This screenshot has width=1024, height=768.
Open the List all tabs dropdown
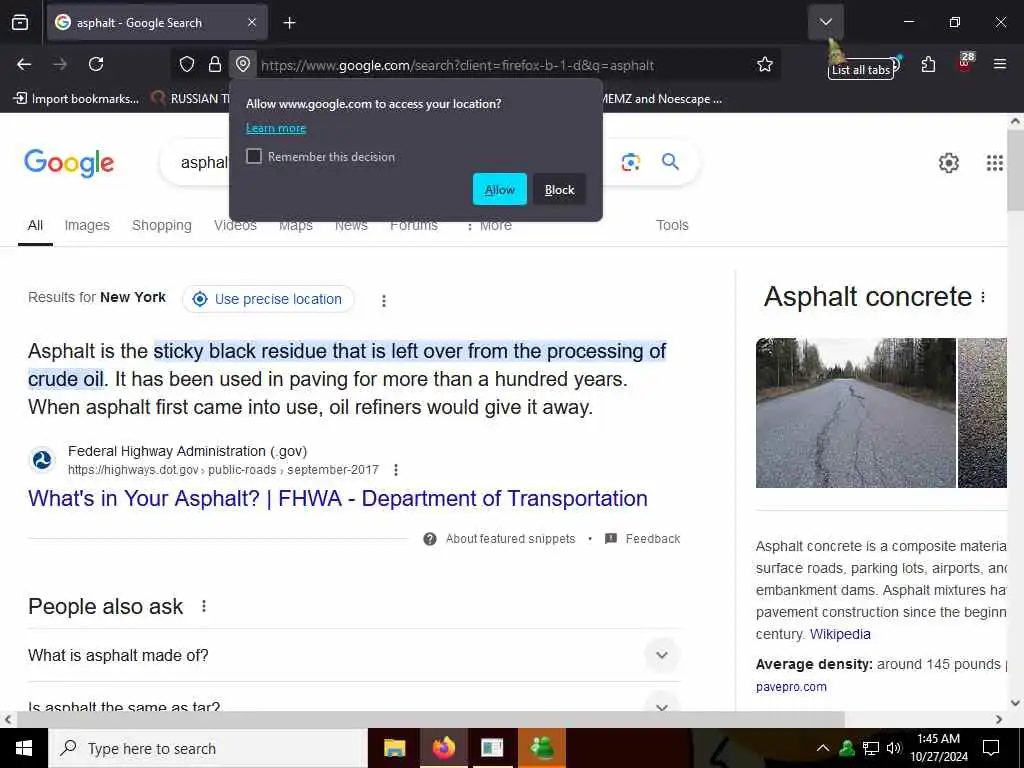[825, 22]
